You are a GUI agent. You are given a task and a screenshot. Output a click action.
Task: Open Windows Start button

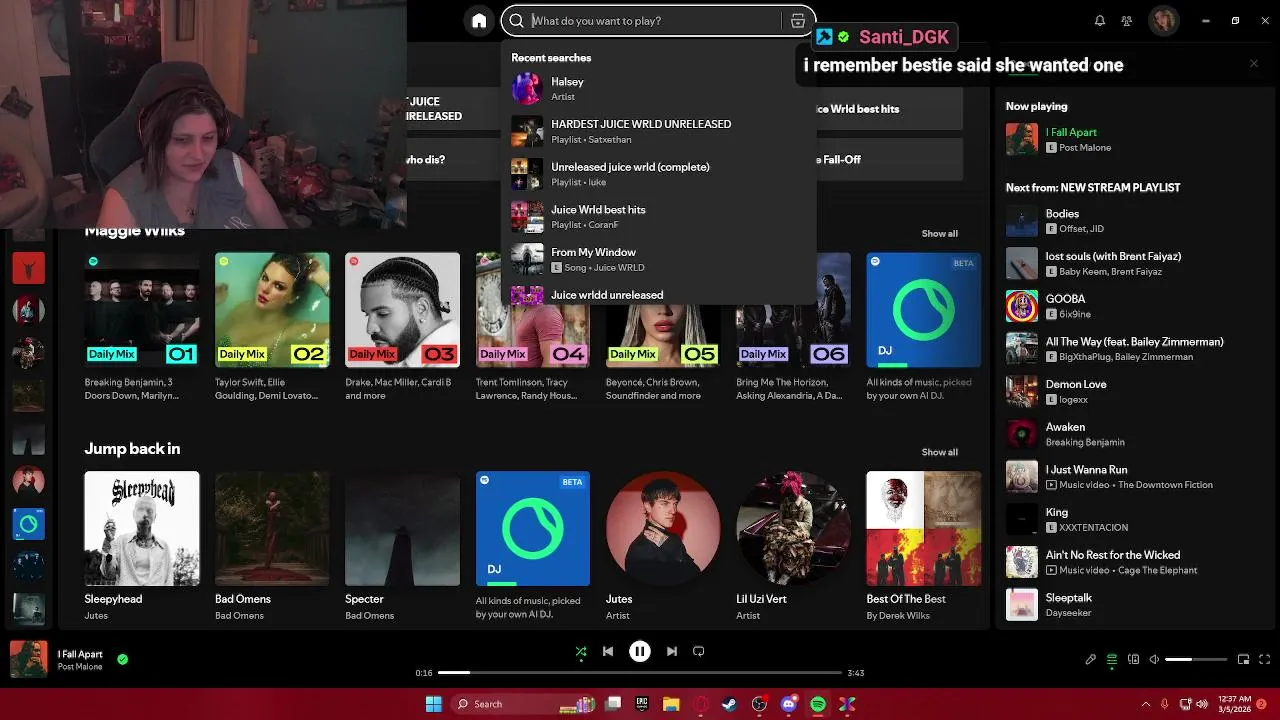tap(433, 704)
